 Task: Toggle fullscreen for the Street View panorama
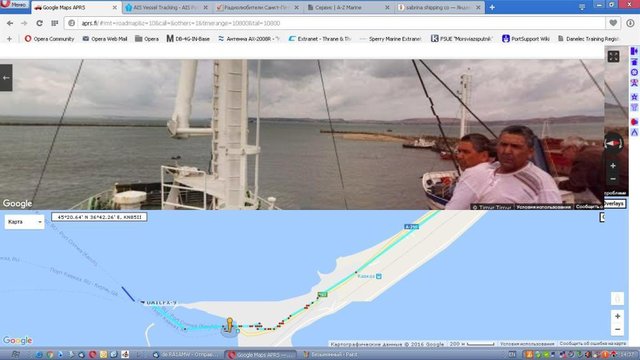(613, 56)
